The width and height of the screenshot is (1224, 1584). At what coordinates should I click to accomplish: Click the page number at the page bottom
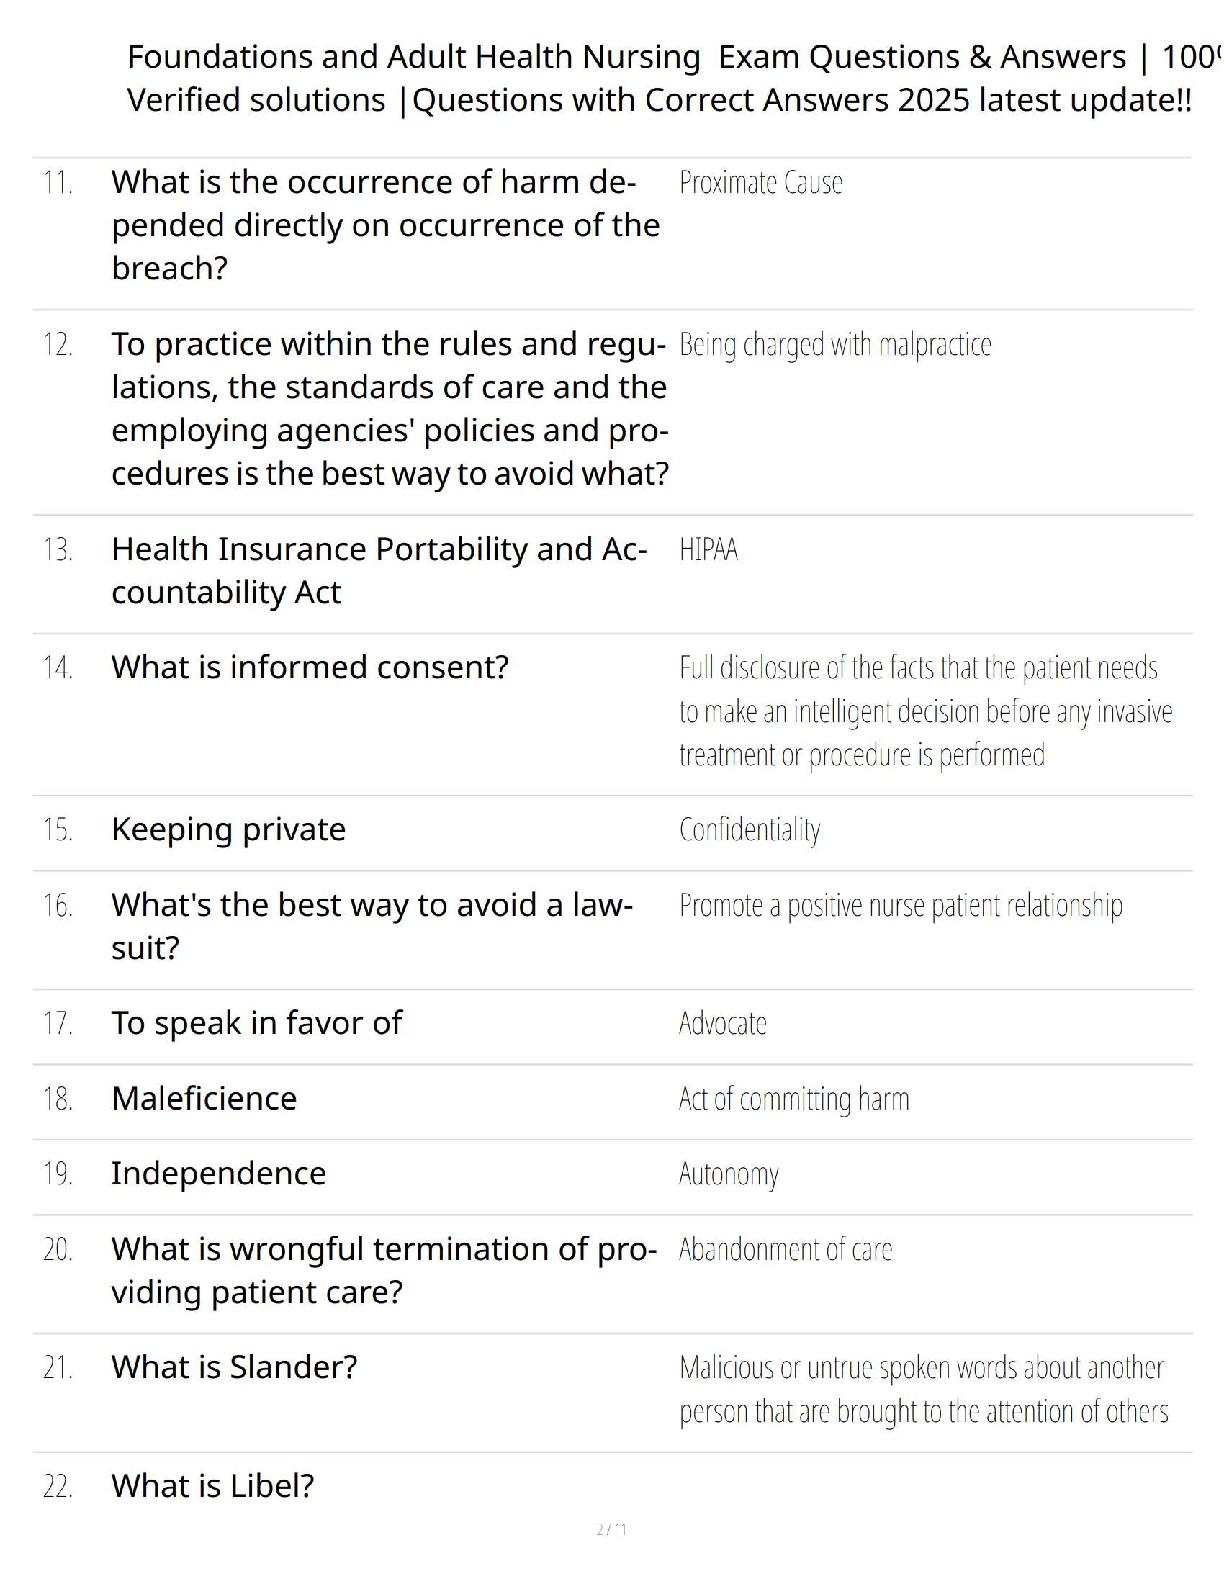611,1529
